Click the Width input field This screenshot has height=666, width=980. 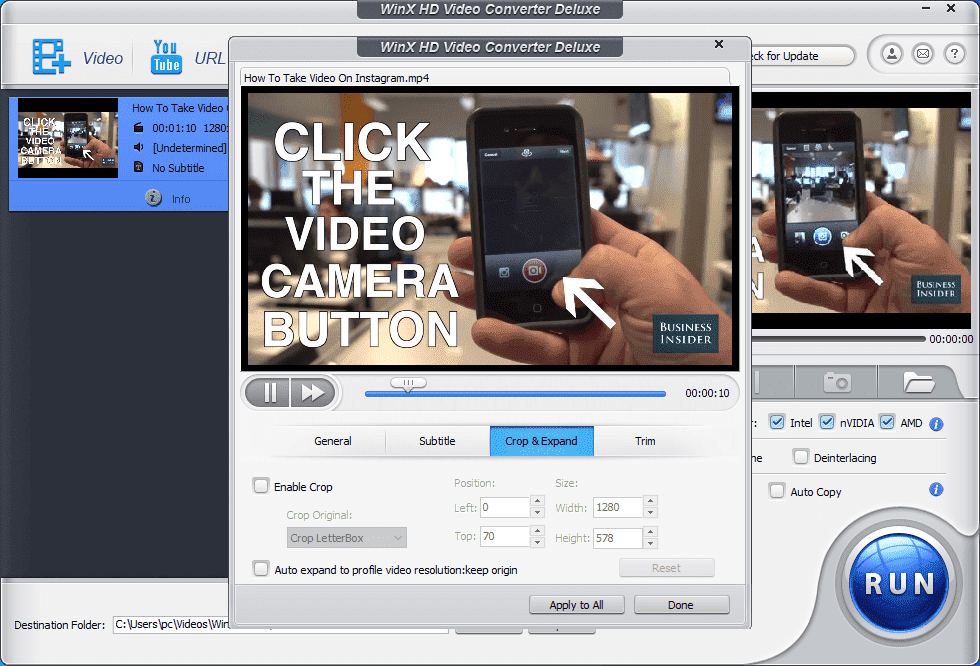coord(618,507)
